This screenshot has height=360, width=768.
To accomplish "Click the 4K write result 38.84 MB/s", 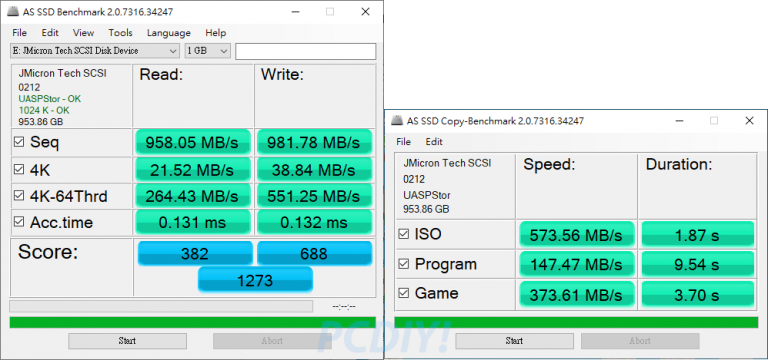I will pos(314,169).
